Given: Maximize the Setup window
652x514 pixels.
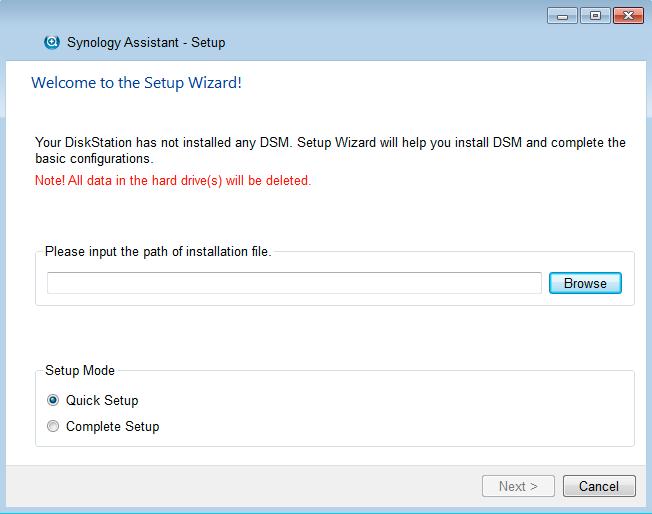Looking at the screenshot, I should point(595,16).
